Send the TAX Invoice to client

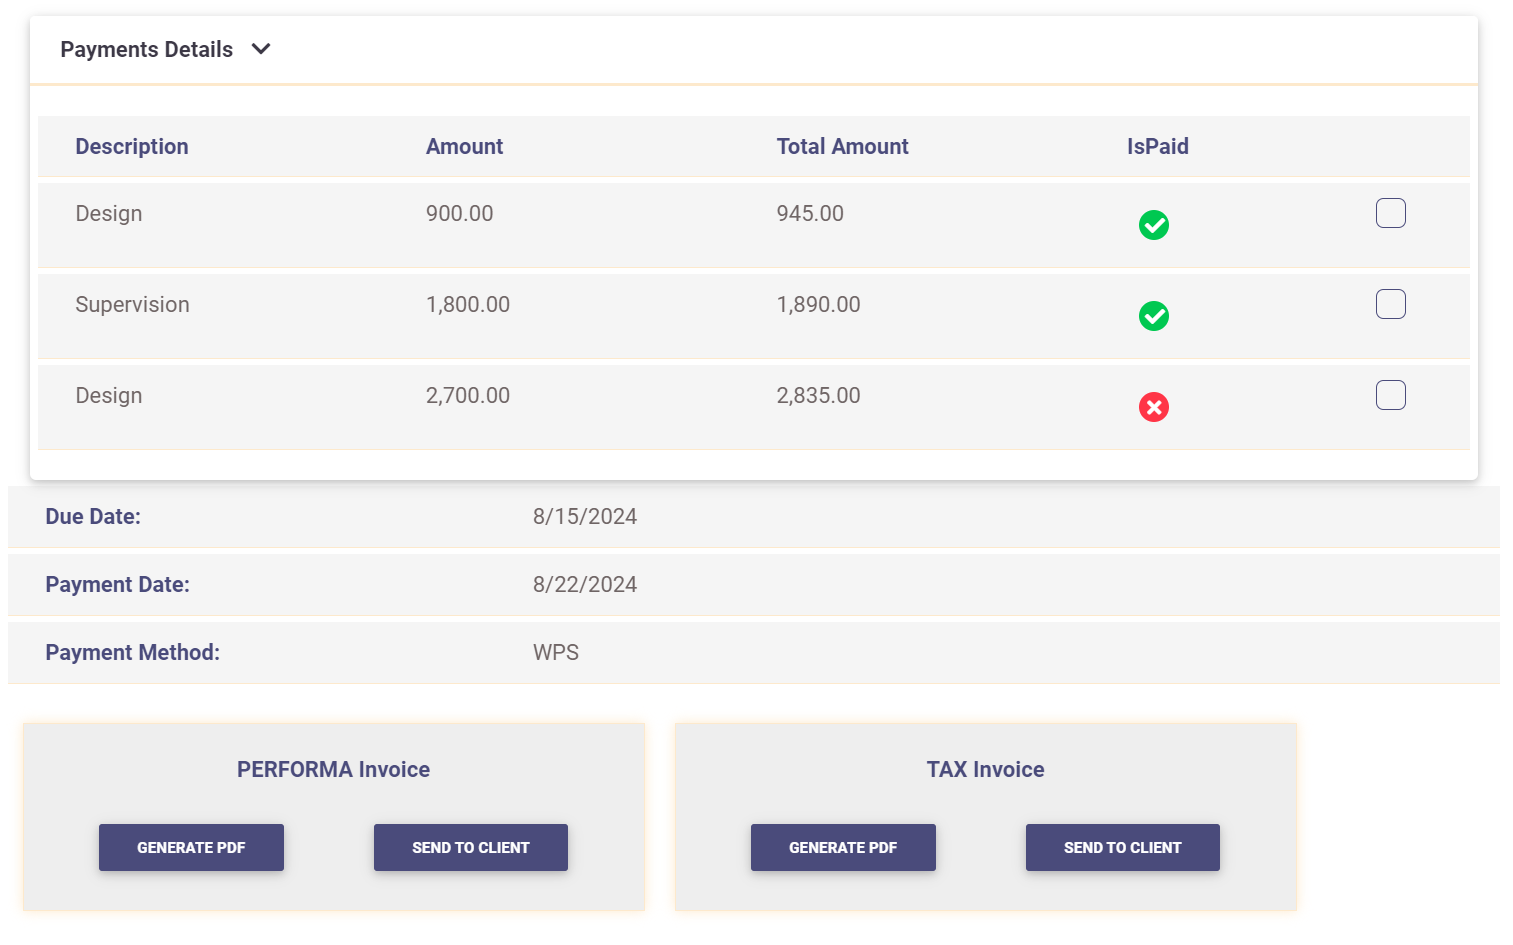1122,847
